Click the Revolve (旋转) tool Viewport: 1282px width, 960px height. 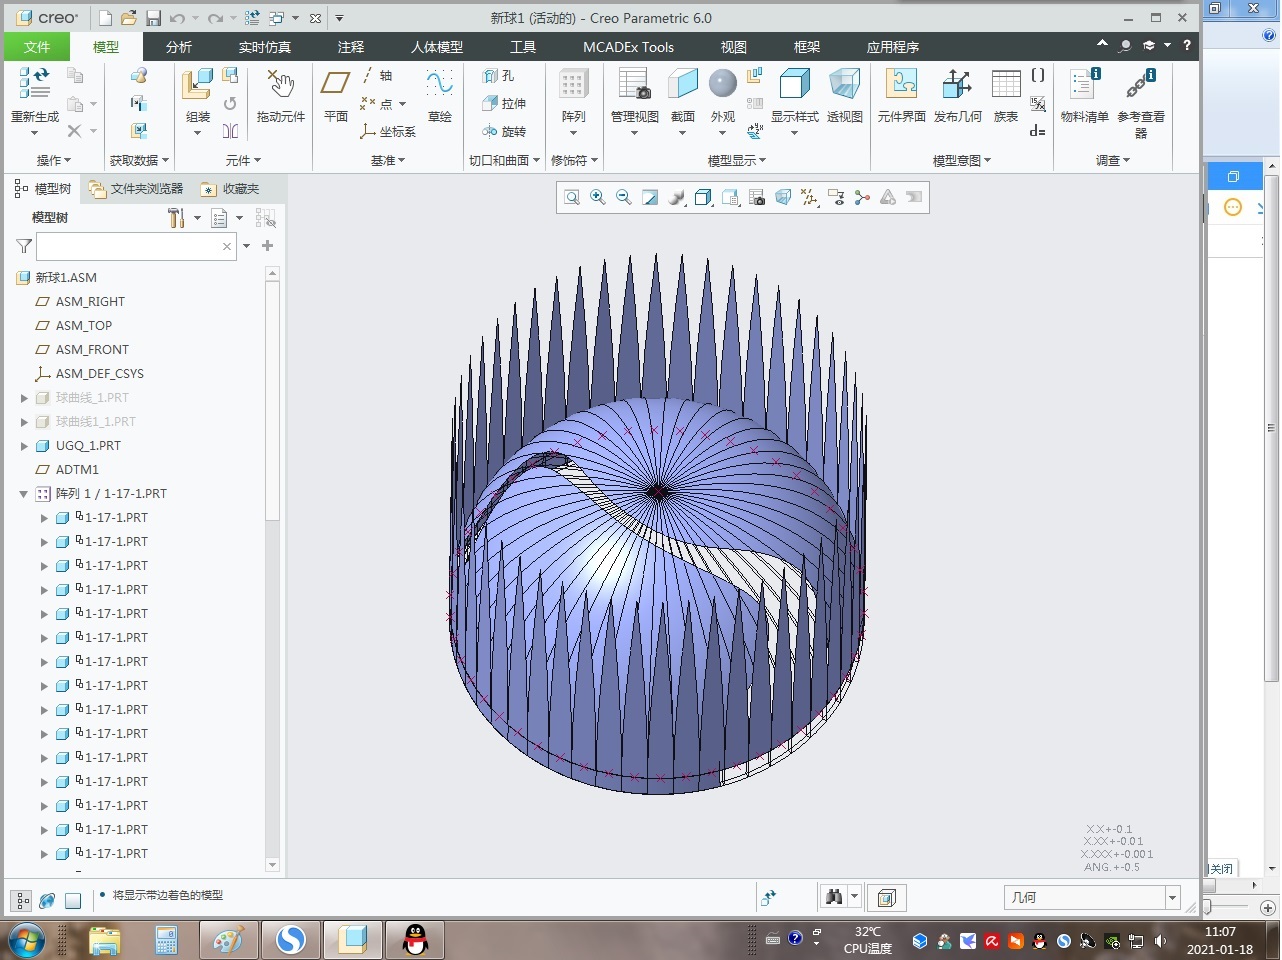click(504, 131)
